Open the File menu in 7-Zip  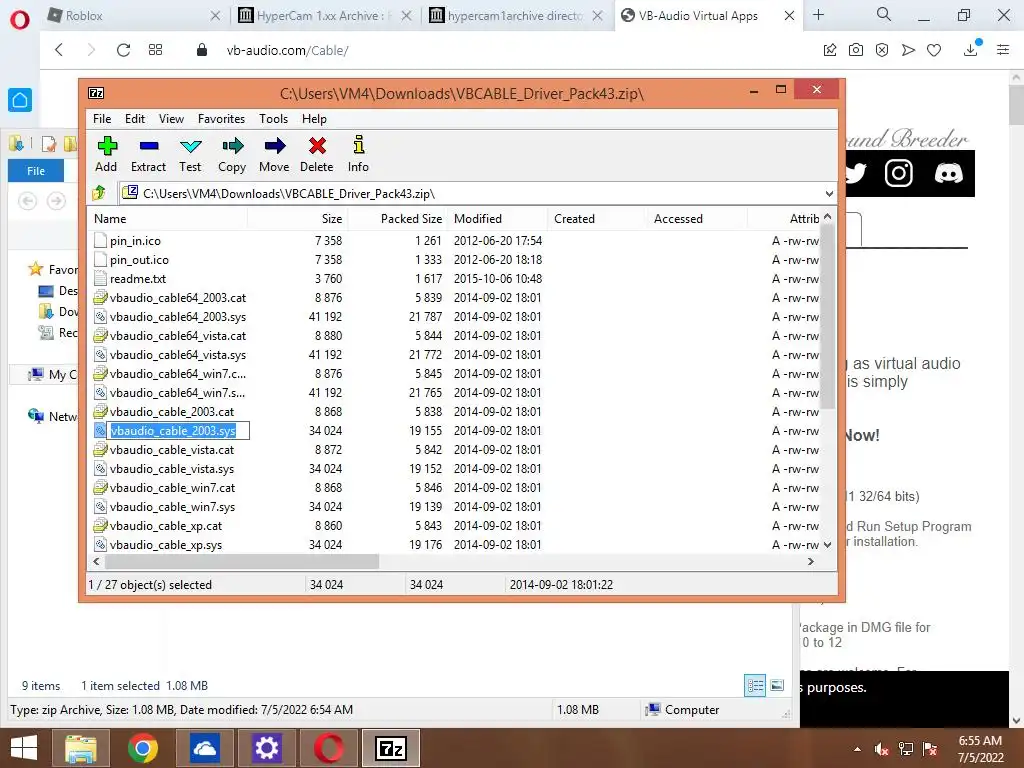(102, 119)
